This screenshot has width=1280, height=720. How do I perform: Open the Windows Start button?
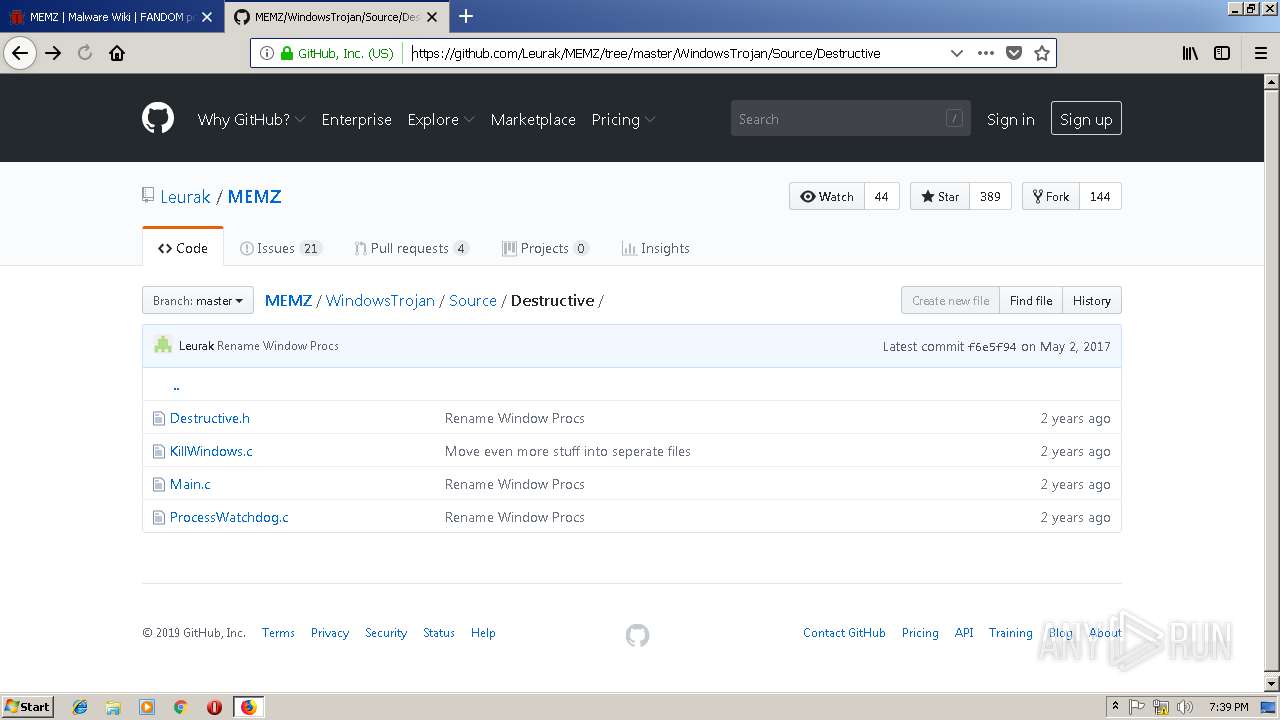coord(28,707)
